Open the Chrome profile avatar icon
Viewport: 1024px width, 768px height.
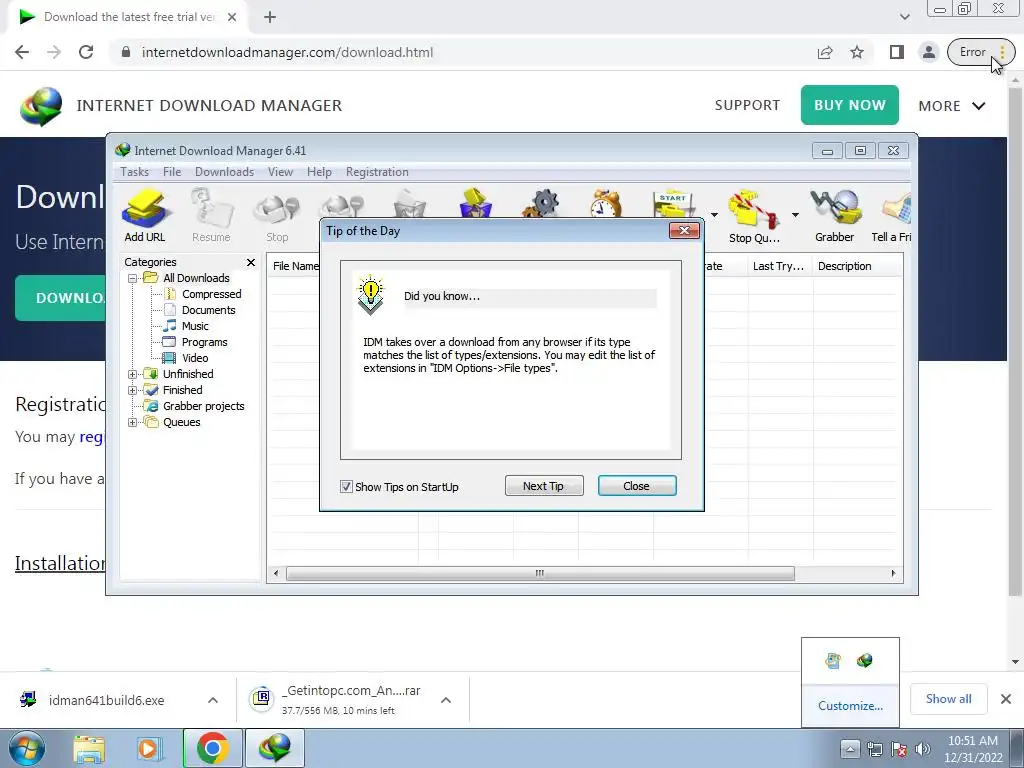coord(929,52)
